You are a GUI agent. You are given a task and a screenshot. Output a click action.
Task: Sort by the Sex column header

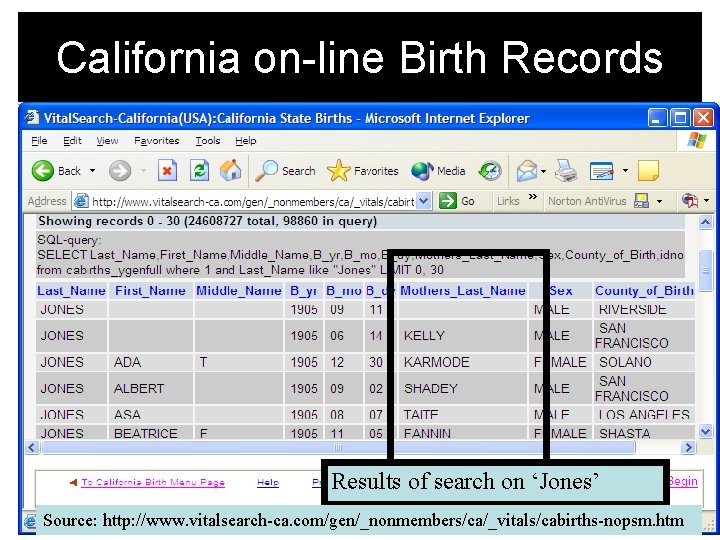pyautogui.click(x=561, y=291)
